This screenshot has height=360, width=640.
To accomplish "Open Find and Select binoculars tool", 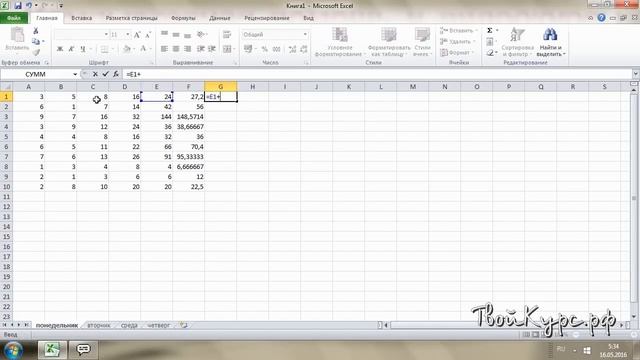I will pyautogui.click(x=550, y=42).
